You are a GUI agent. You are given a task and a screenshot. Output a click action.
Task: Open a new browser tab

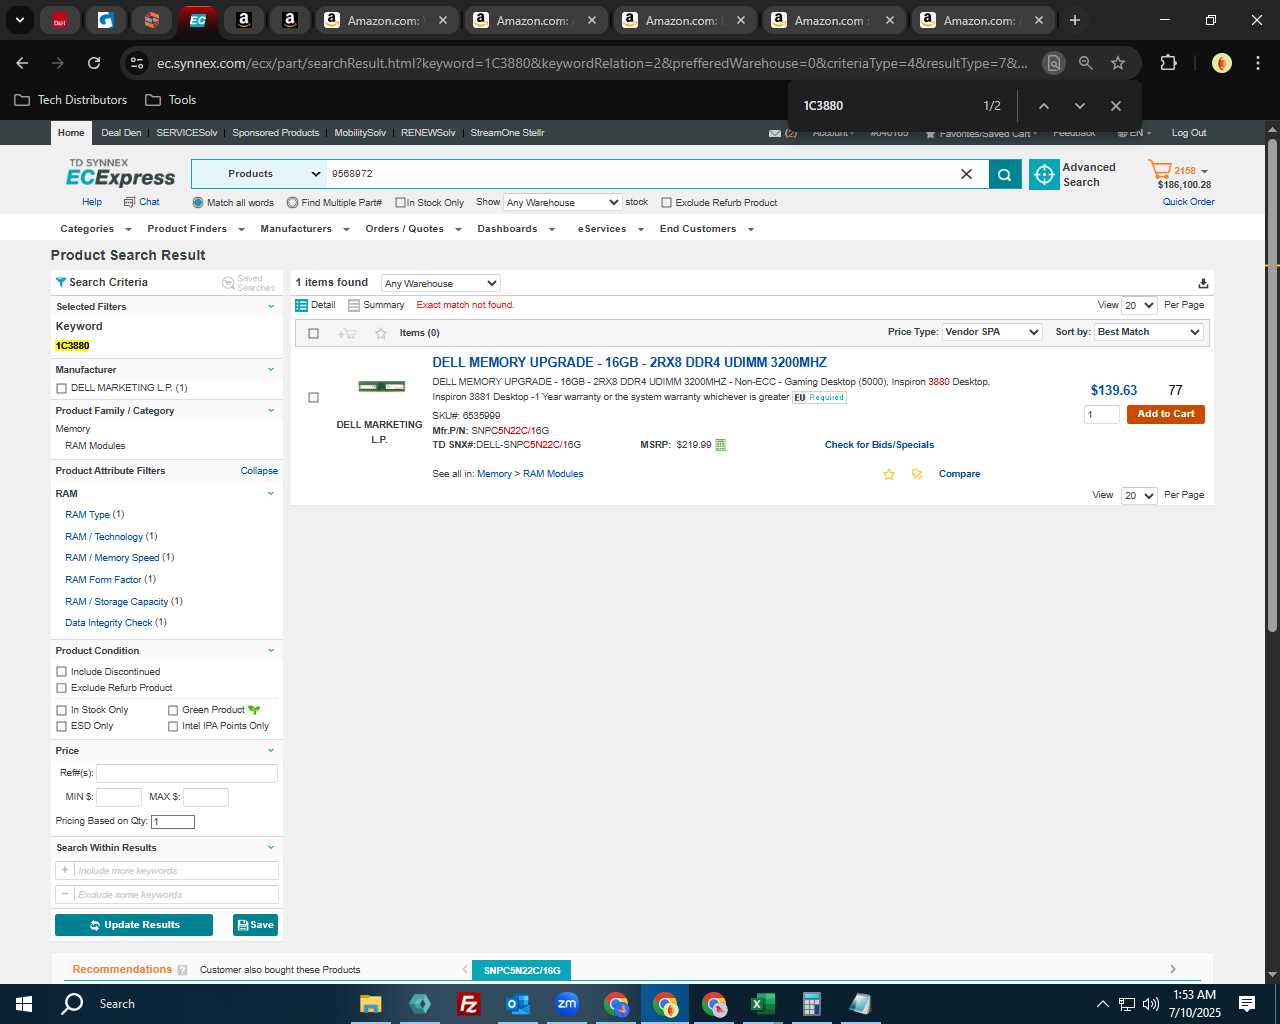tap(1074, 20)
